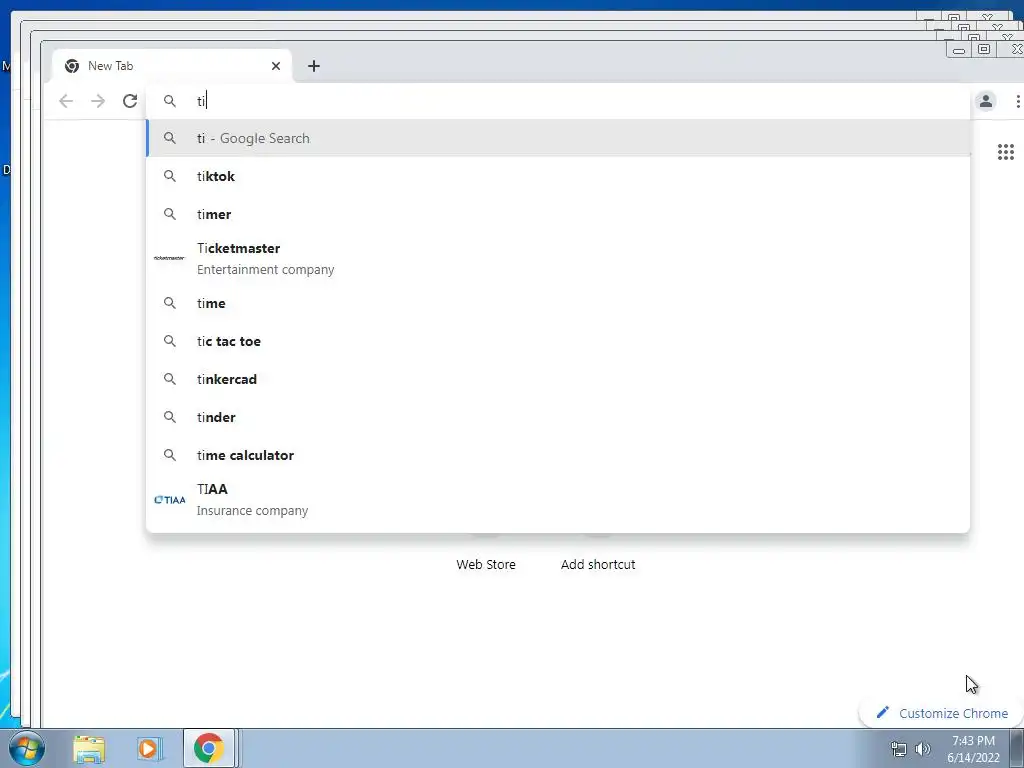Launch Windows Media Player from taskbar
Viewport: 1024px width, 768px height.
pyautogui.click(x=149, y=749)
